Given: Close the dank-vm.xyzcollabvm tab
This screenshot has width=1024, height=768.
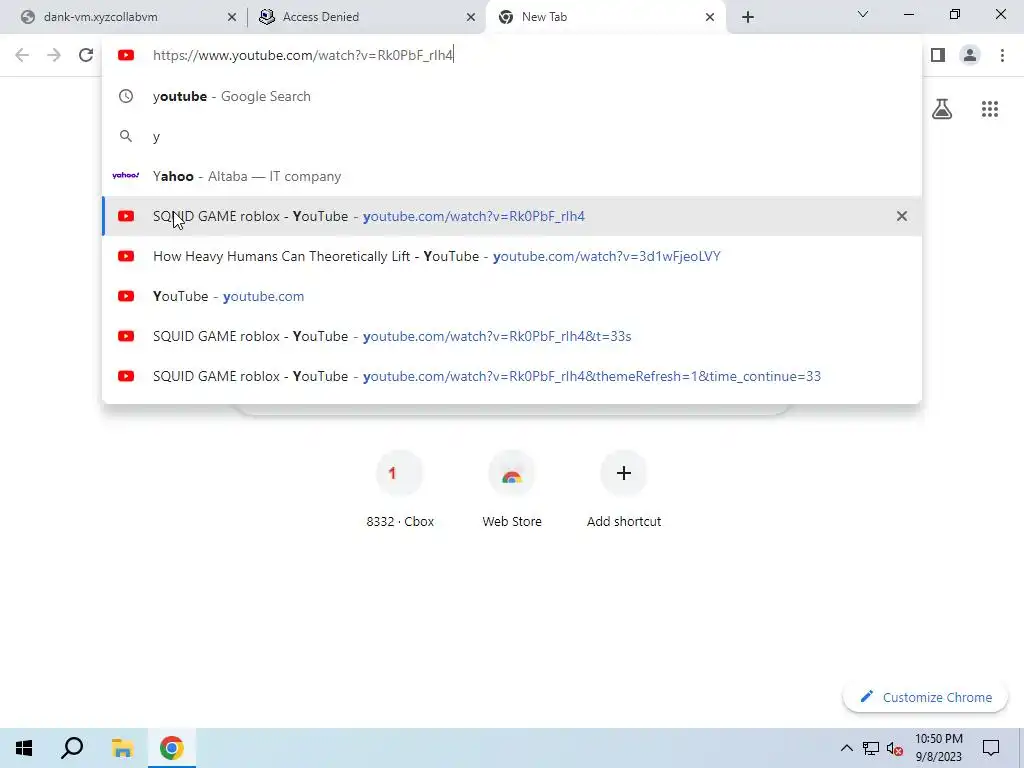Looking at the screenshot, I should 231,17.
